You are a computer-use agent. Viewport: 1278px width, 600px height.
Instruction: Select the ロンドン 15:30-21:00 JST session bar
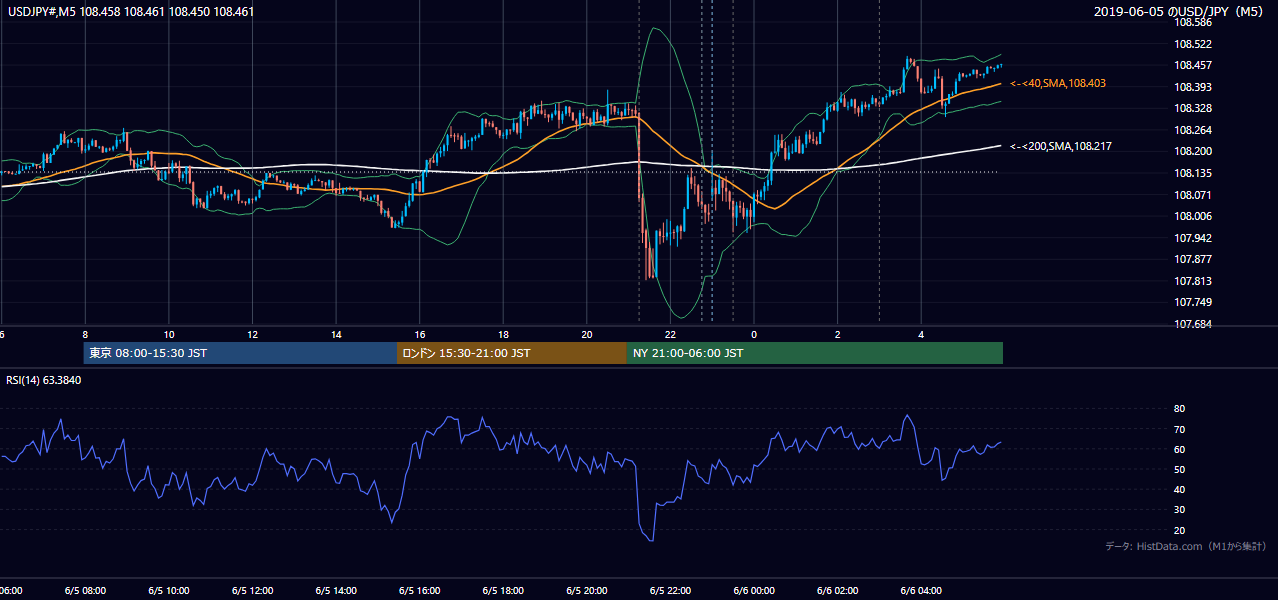tap(512, 353)
